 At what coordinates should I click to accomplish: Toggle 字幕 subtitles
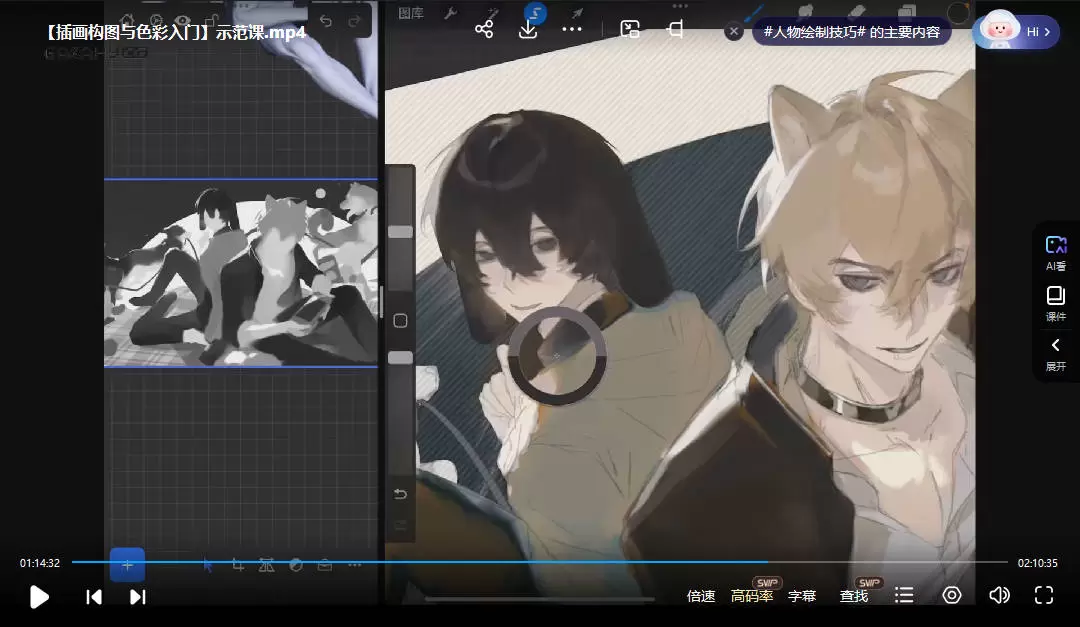(802, 596)
